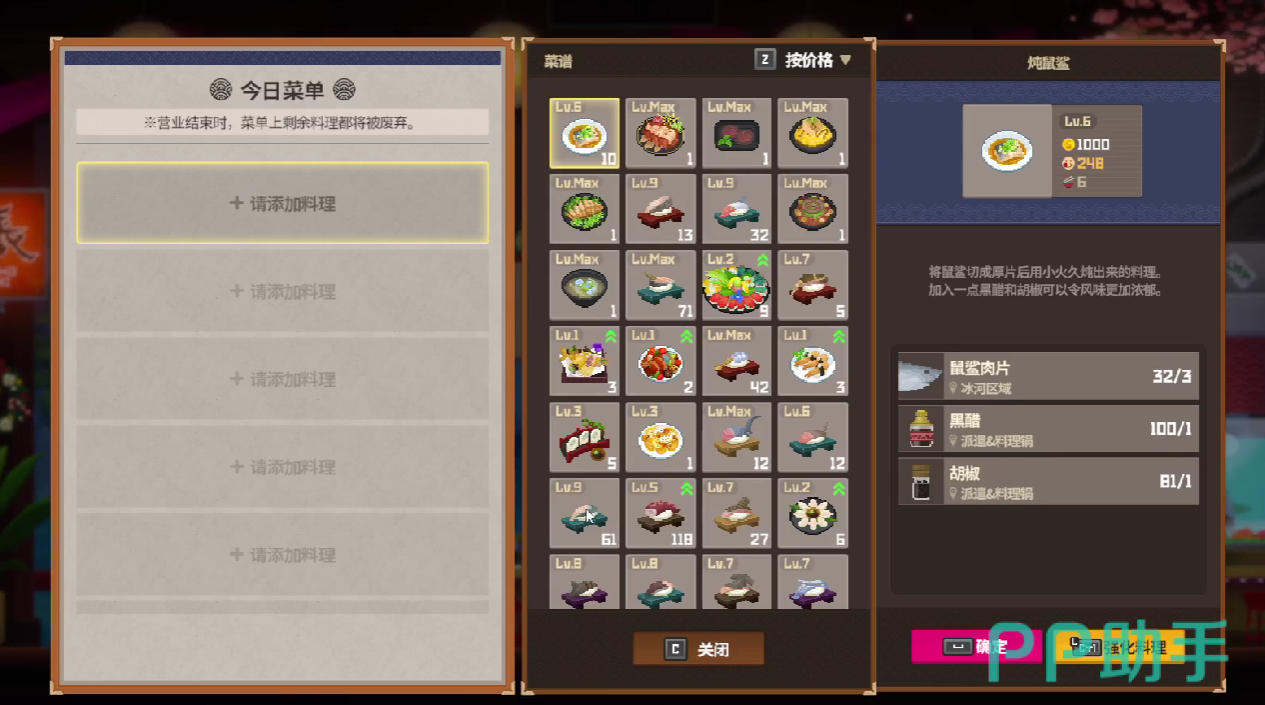This screenshot has width=1265, height=705.
Task: Click the highlighted first 请添加料理 slot
Action: tap(283, 203)
